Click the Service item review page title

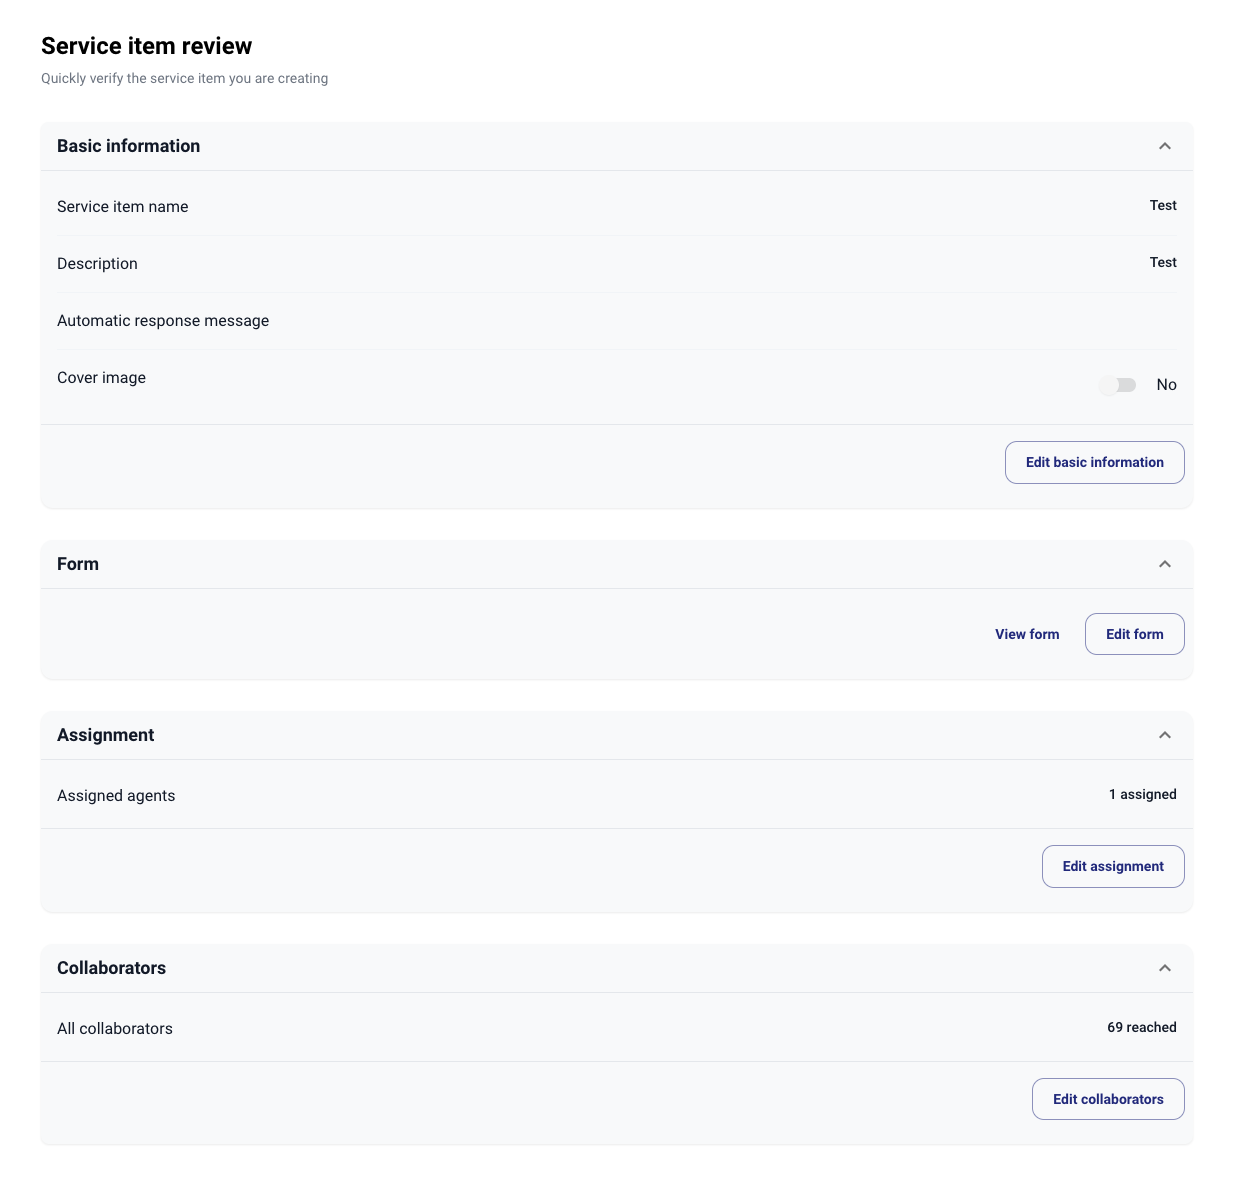click(146, 46)
